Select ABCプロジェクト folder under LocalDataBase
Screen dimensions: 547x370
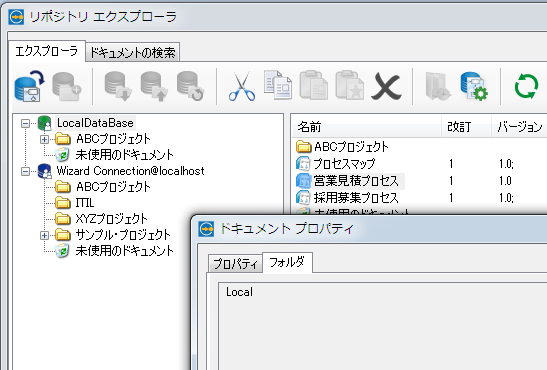(113, 139)
